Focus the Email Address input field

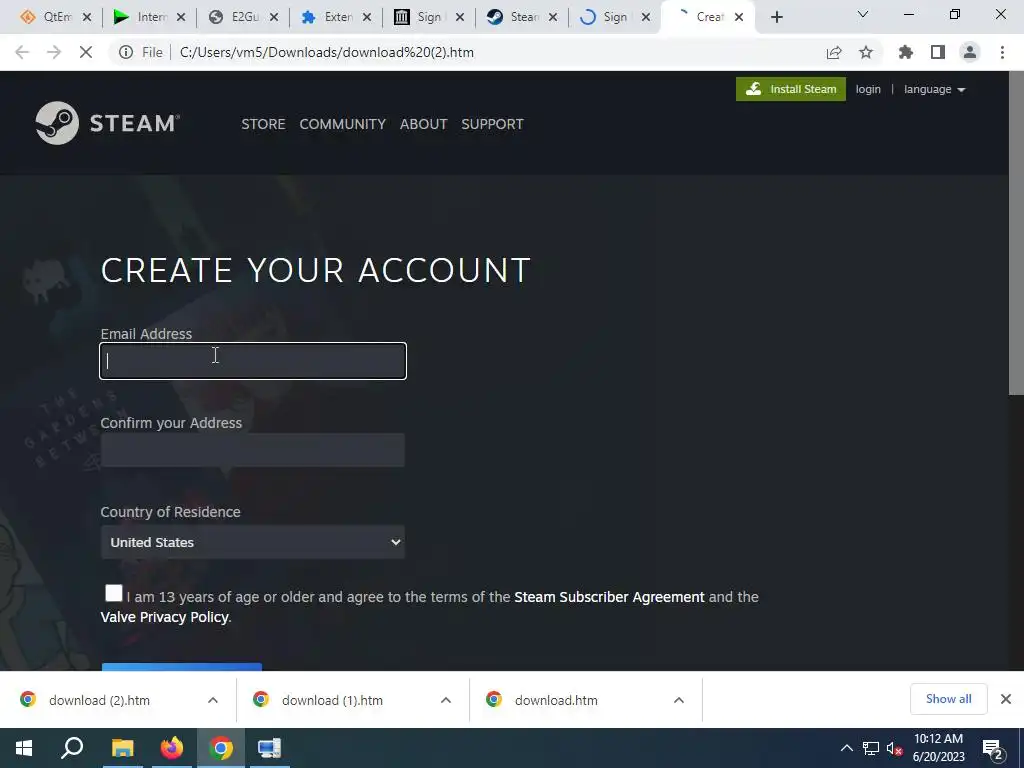coord(253,360)
